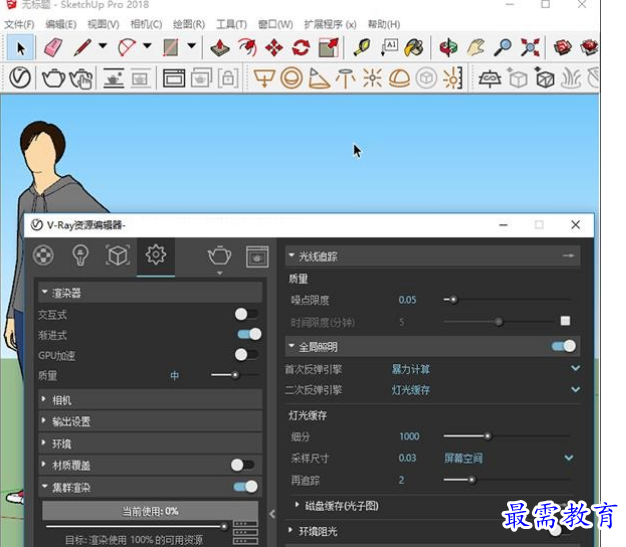
Task: Select the Tape Measure tool
Action: pyautogui.click(x=362, y=48)
